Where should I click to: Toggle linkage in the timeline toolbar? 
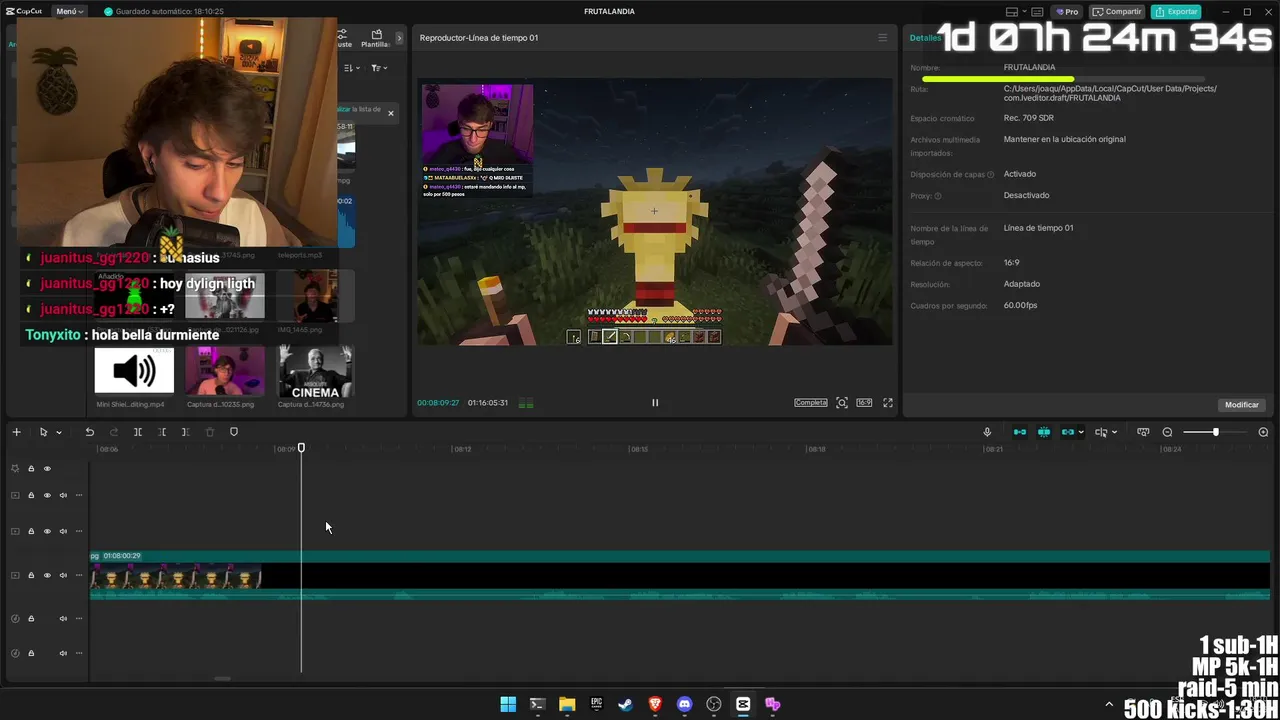[1067, 432]
